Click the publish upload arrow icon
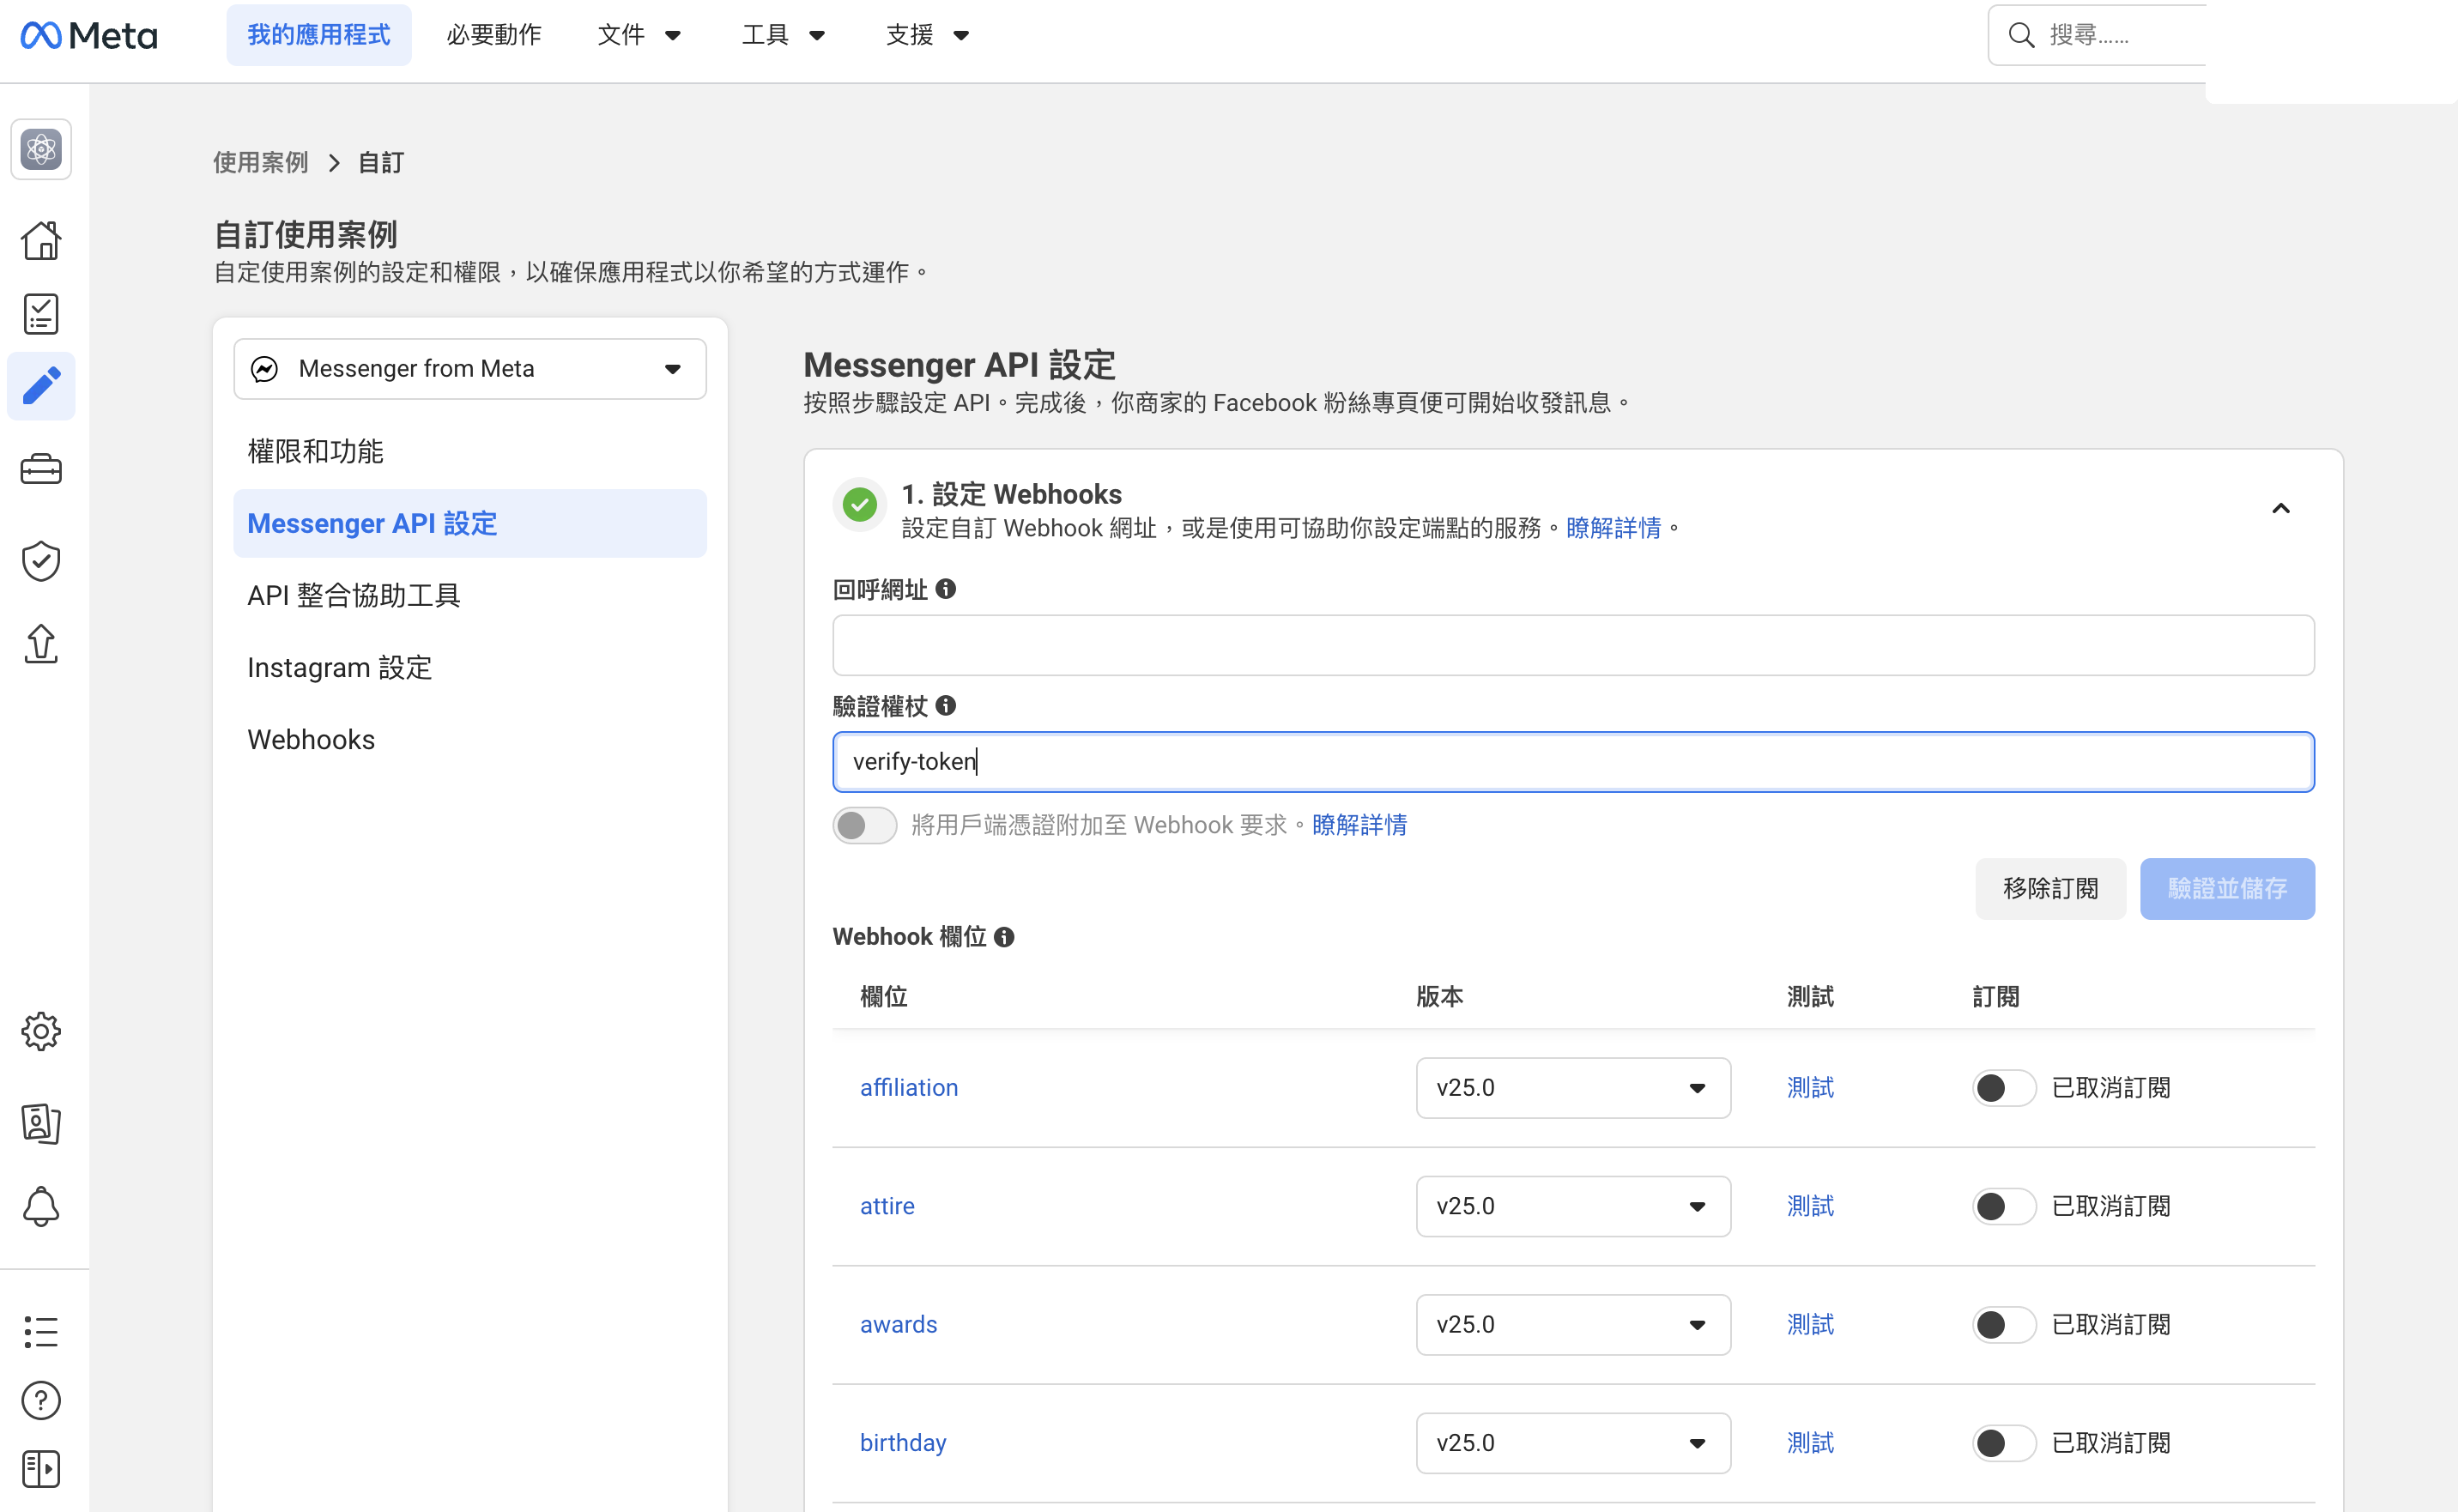The image size is (2458, 1512). [x=41, y=643]
